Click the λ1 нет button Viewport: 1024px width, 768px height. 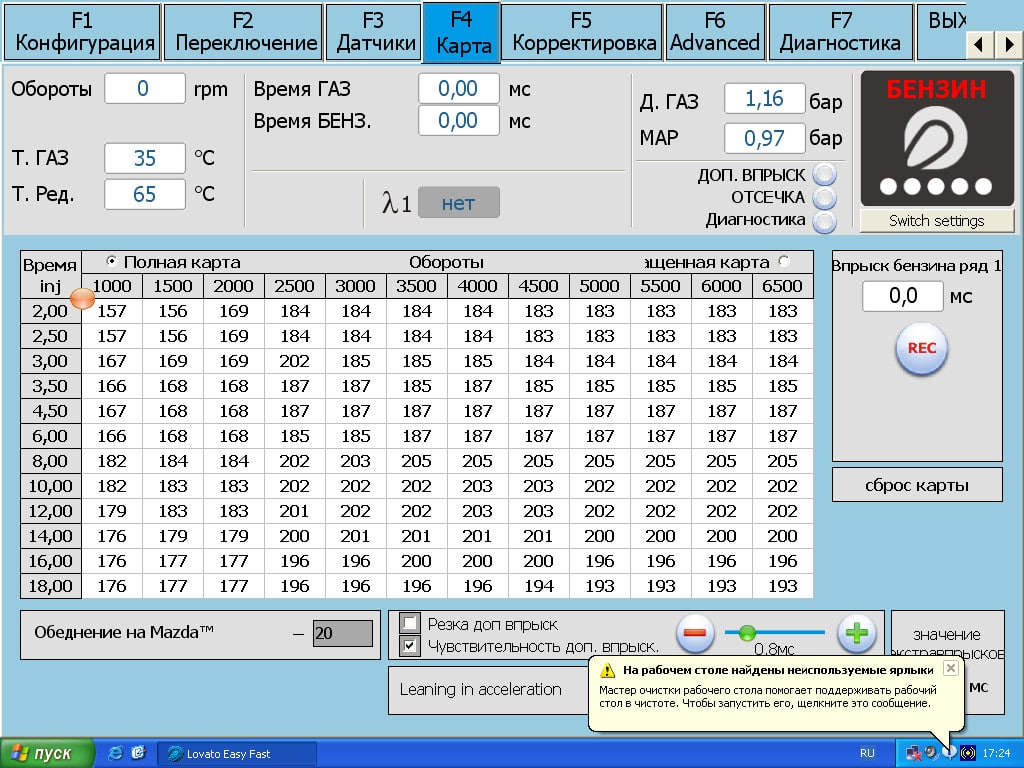click(x=458, y=202)
